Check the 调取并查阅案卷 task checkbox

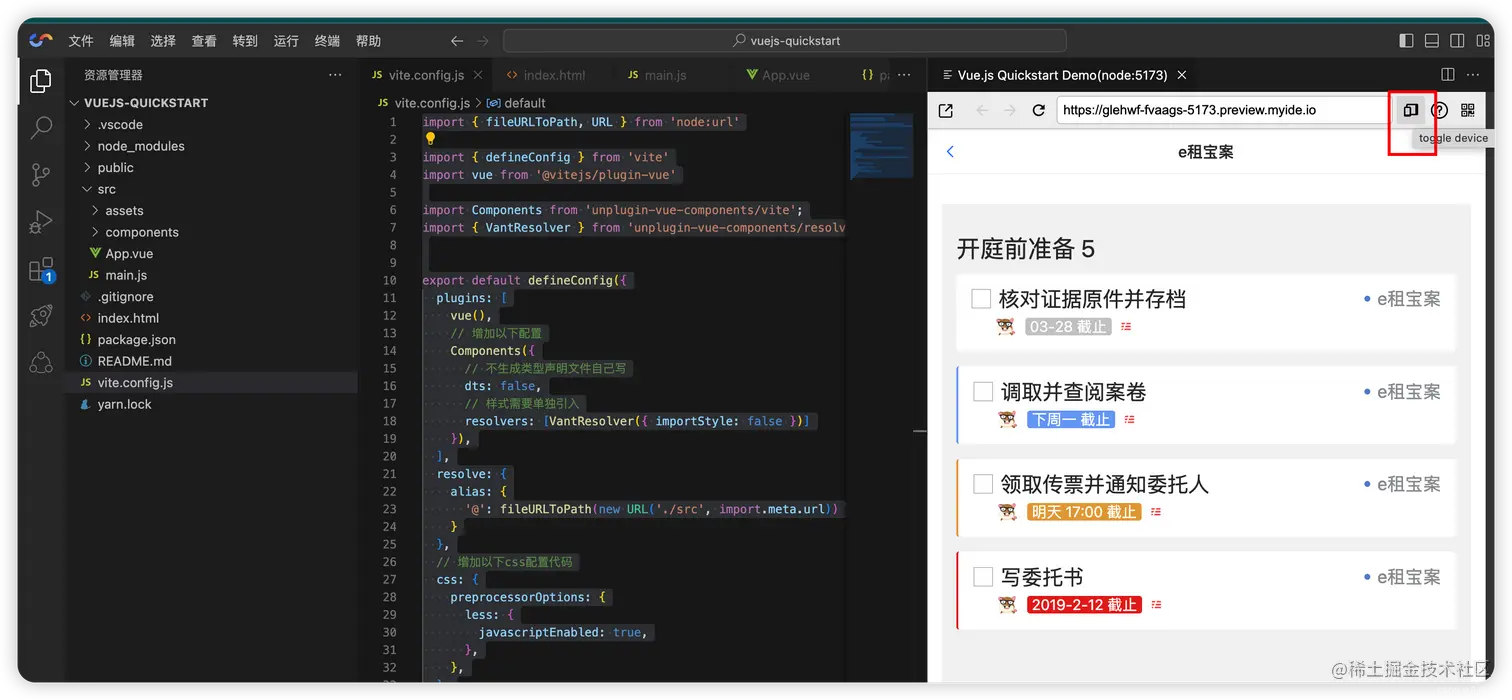(x=983, y=392)
